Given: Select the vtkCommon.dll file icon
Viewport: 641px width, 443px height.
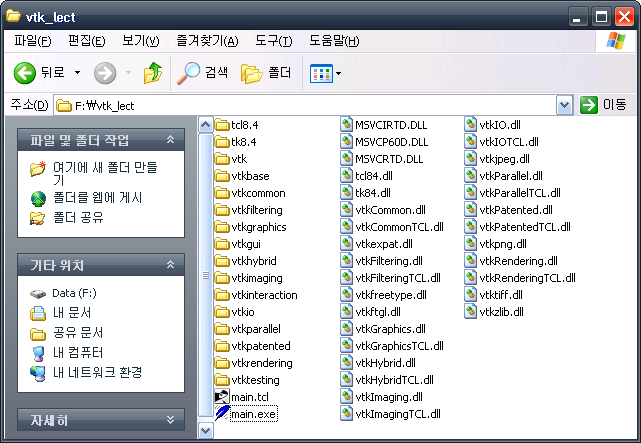Looking at the screenshot, I should click(x=346, y=209).
